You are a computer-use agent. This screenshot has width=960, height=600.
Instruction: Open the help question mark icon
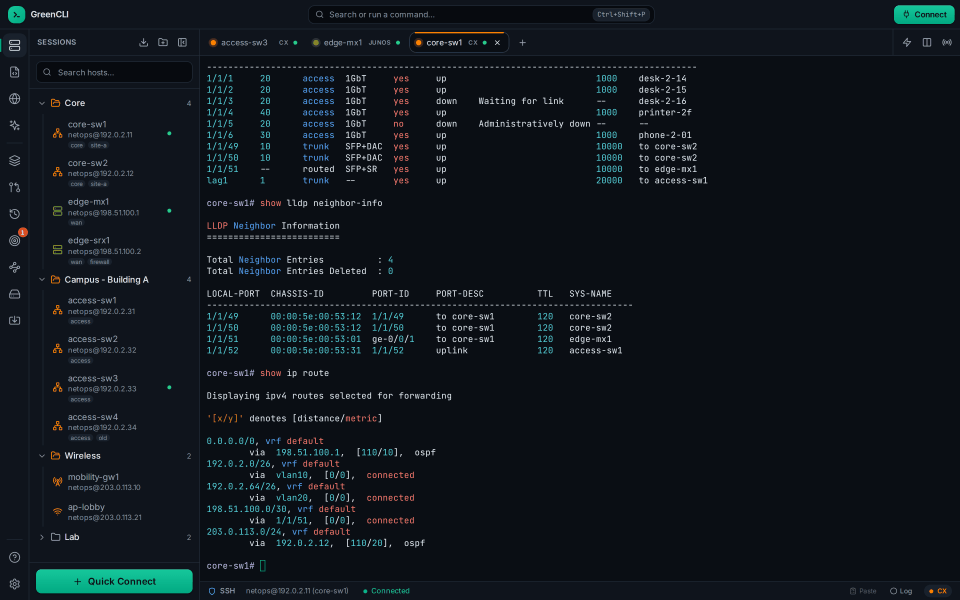tap(15, 558)
